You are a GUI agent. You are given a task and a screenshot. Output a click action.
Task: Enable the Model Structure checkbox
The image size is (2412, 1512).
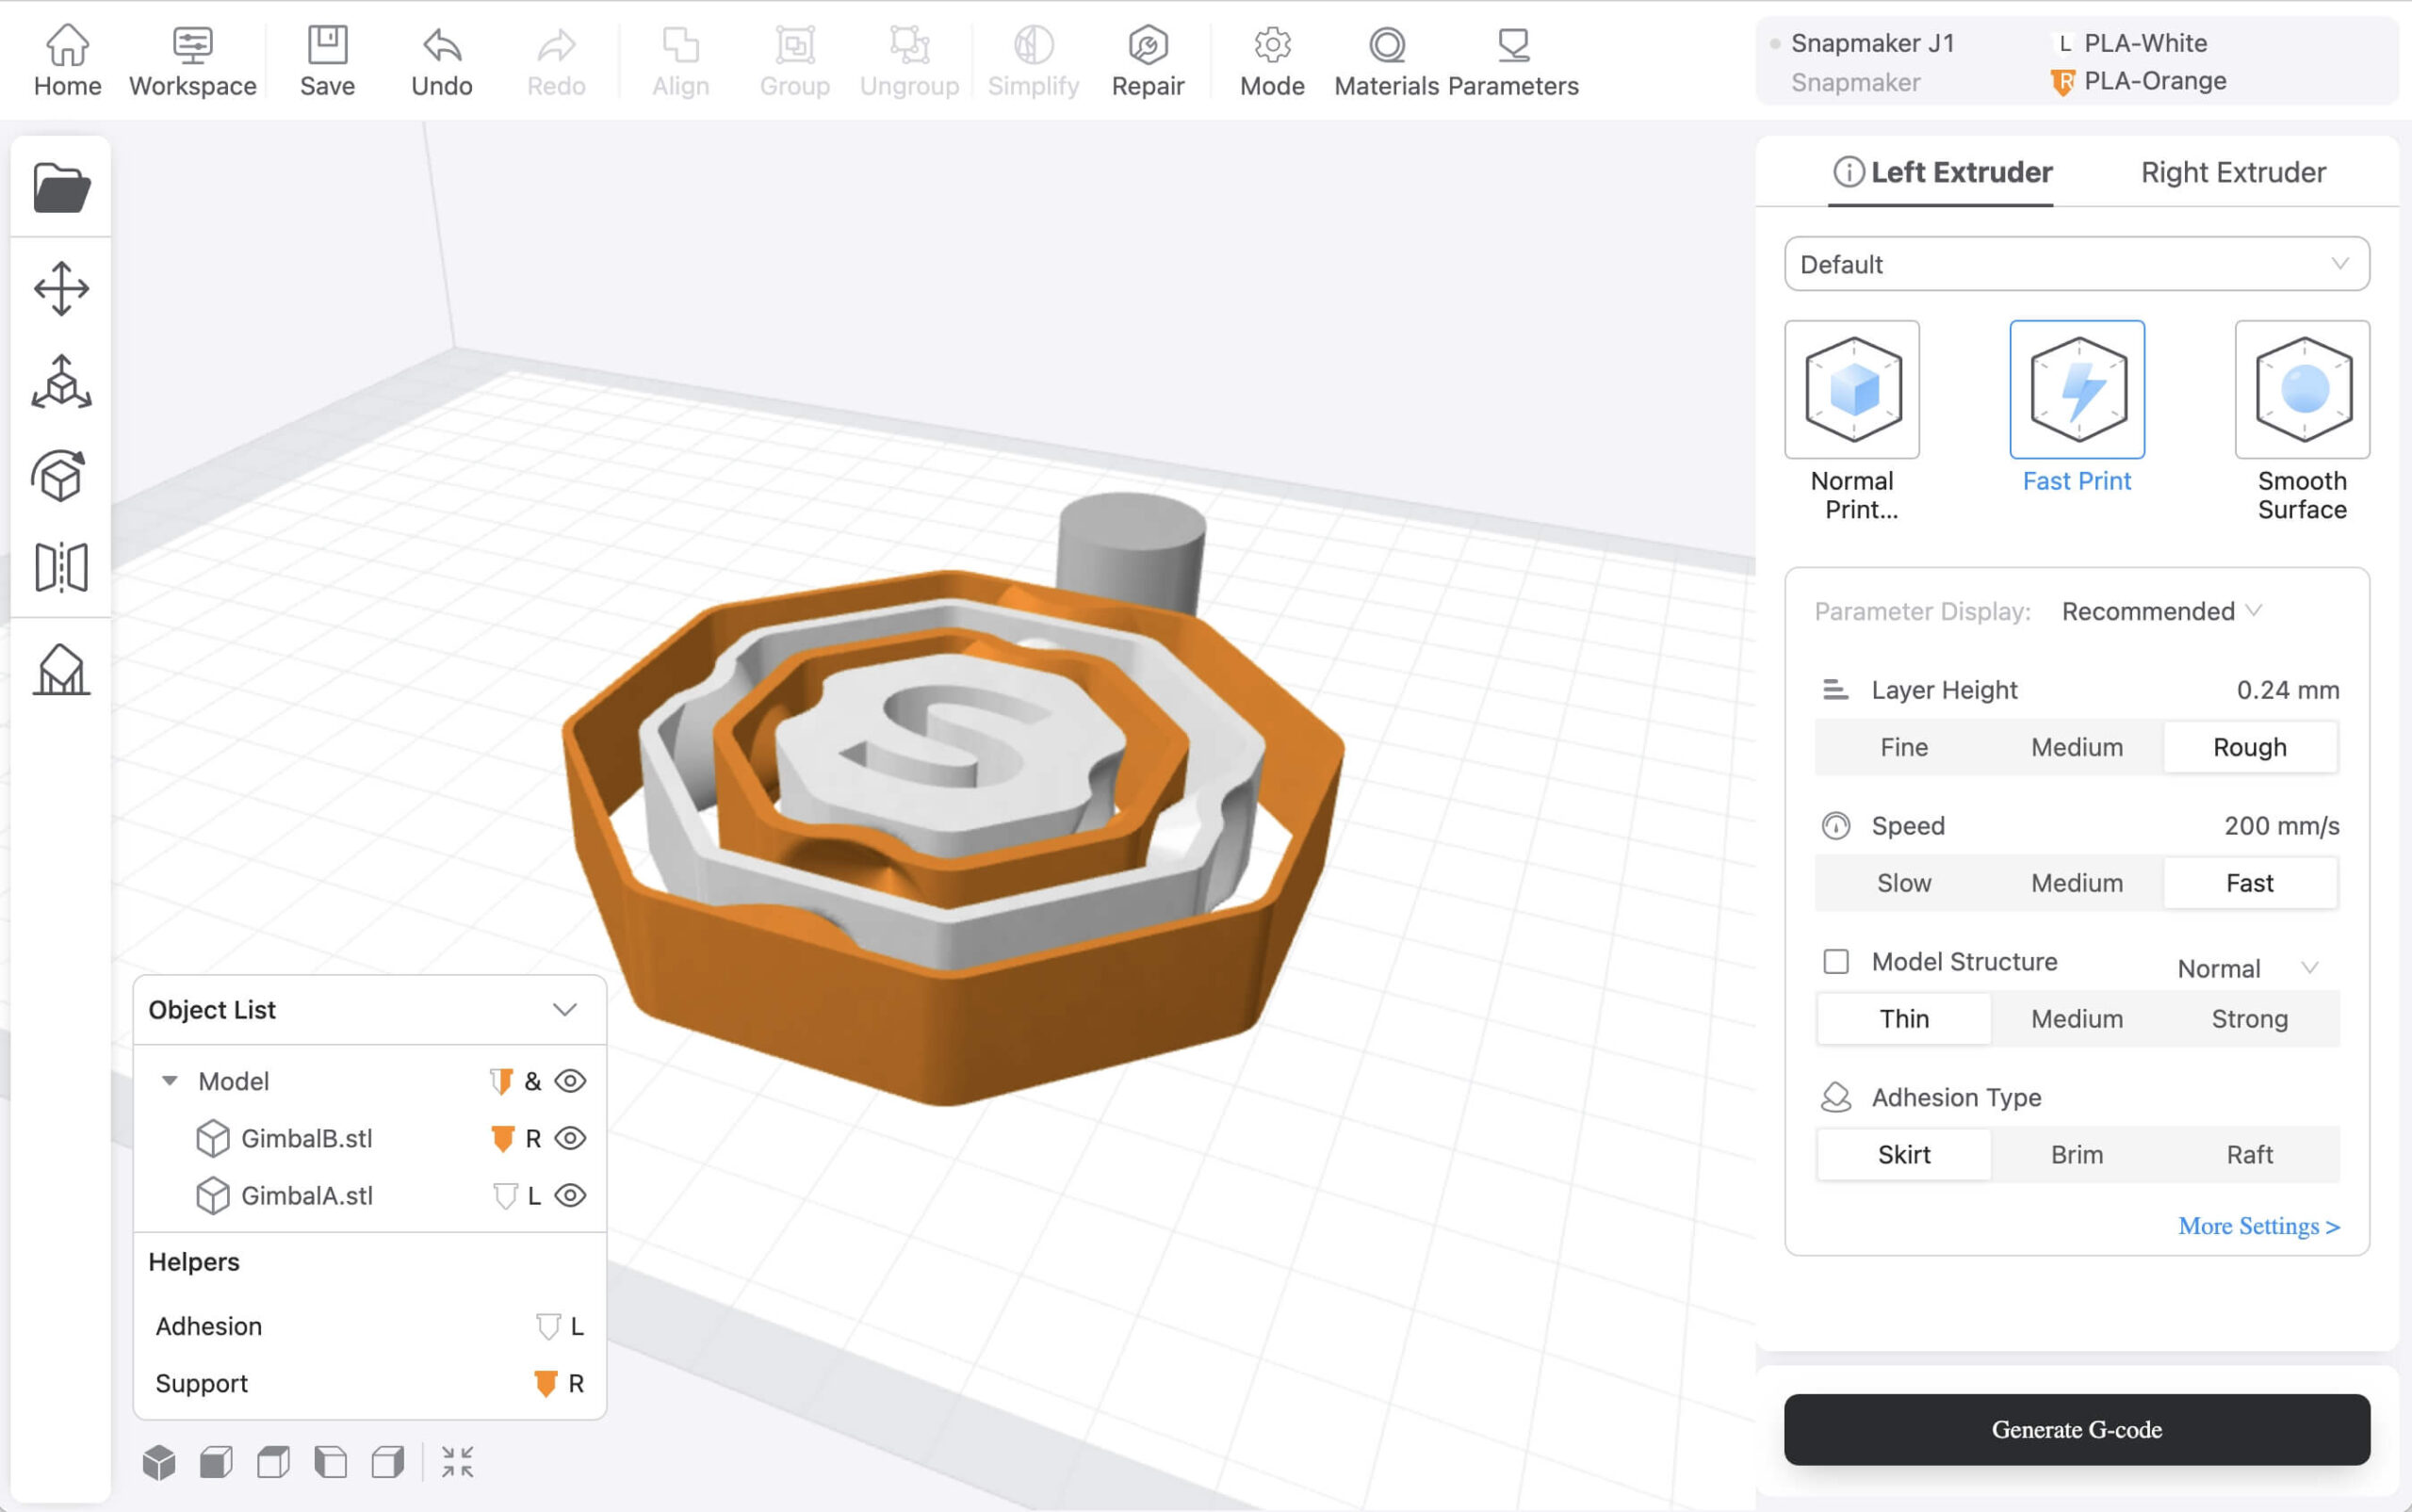coord(1836,961)
